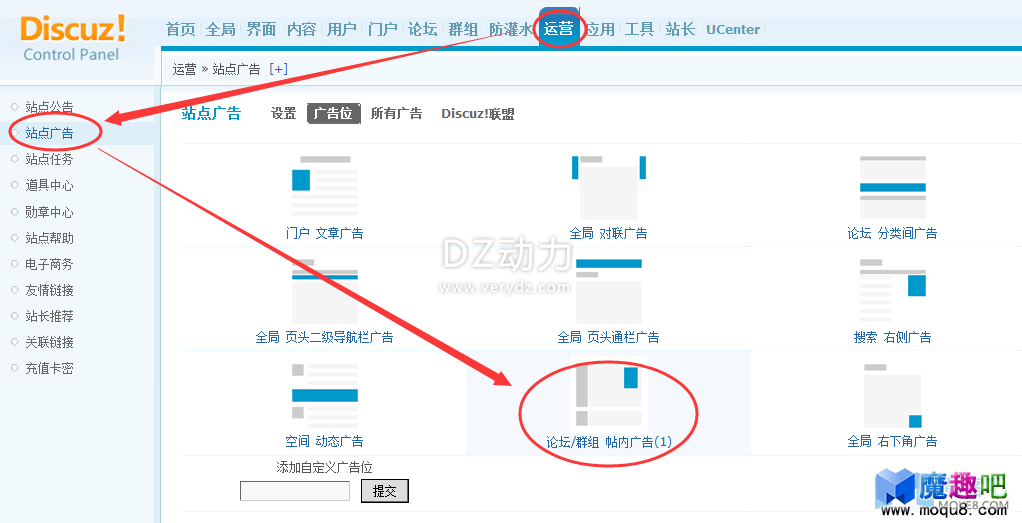Focus the 添加自定义广告位 text field

pos(295,491)
